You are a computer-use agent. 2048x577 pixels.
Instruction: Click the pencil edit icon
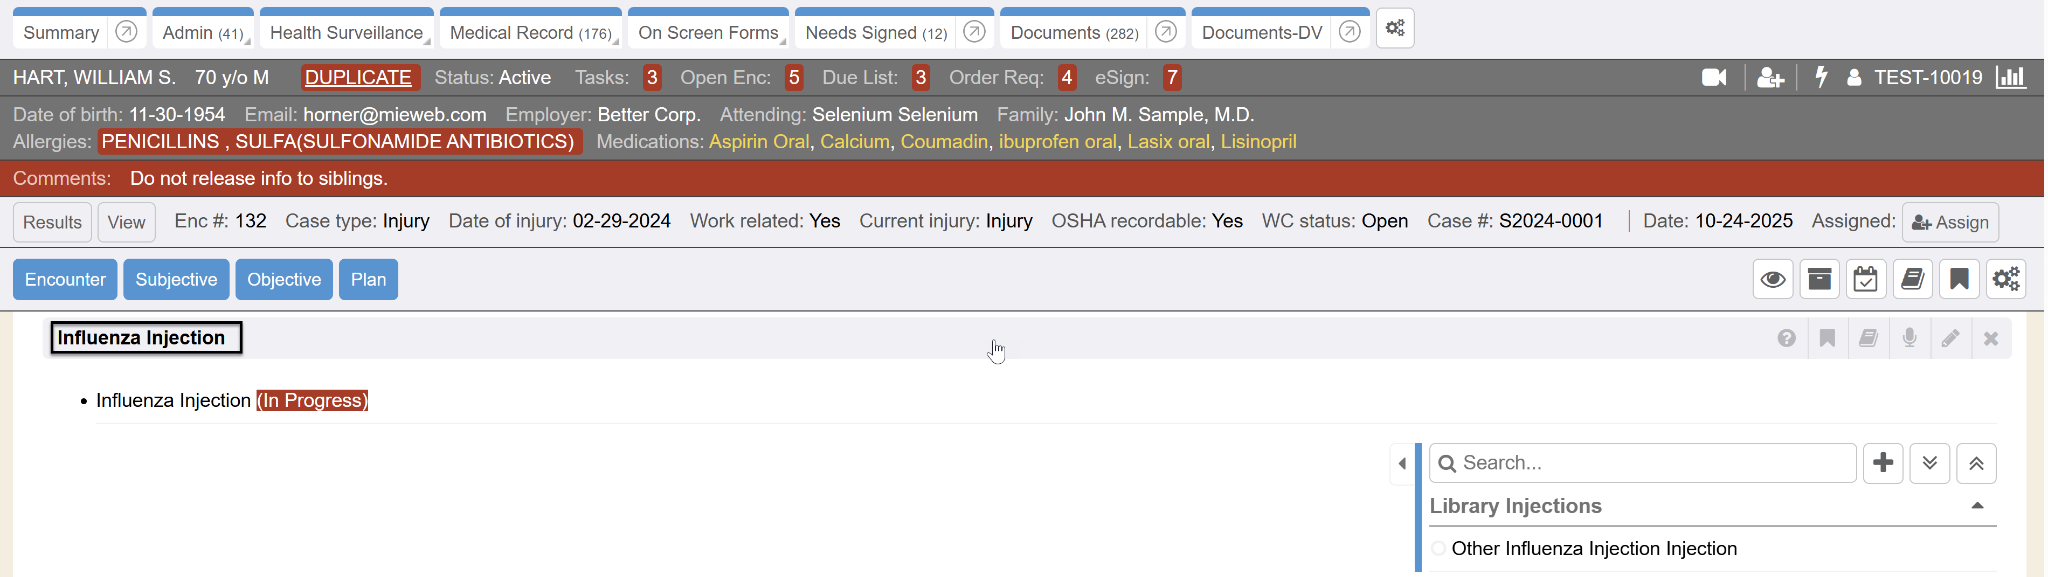coord(1950,338)
